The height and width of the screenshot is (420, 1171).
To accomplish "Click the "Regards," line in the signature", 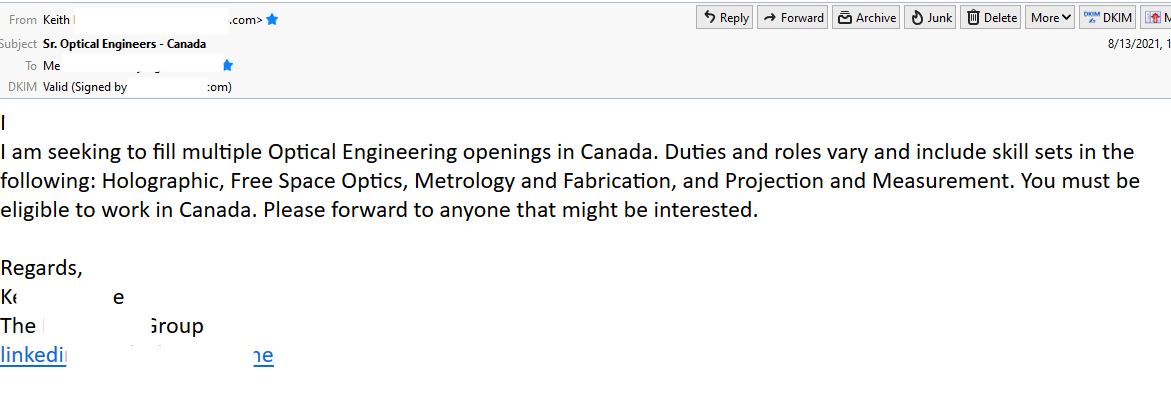I will [x=42, y=268].
